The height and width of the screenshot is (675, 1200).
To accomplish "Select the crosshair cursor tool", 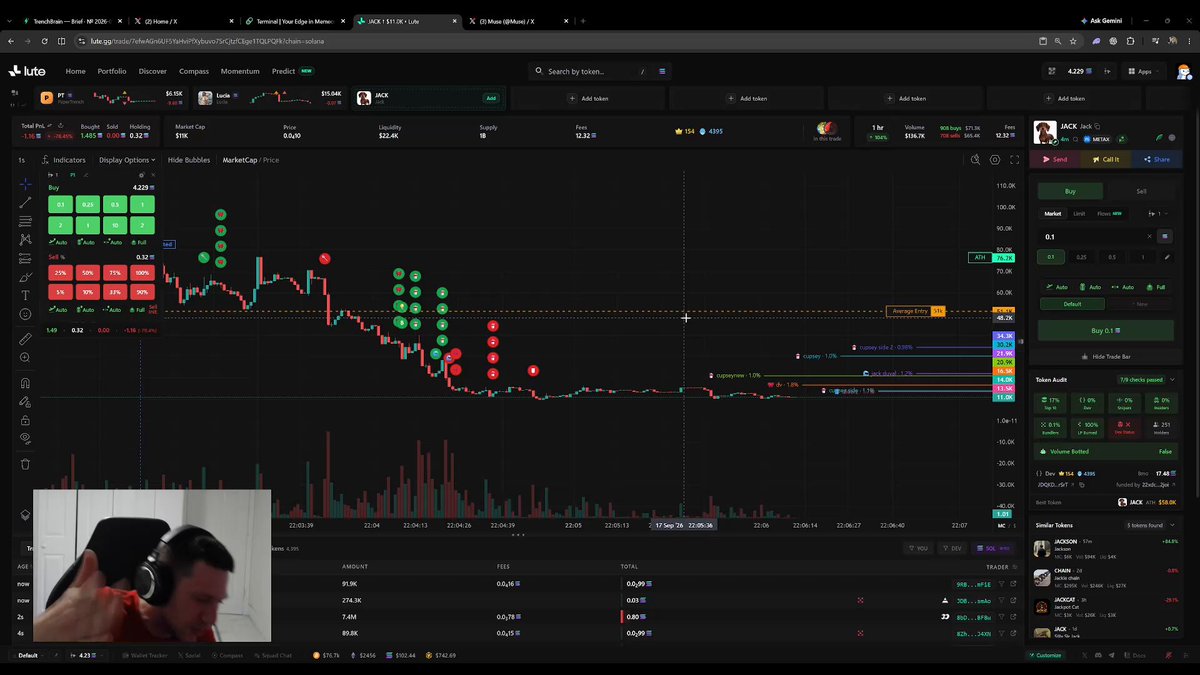I will pyautogui.click(x=25, y=184).
